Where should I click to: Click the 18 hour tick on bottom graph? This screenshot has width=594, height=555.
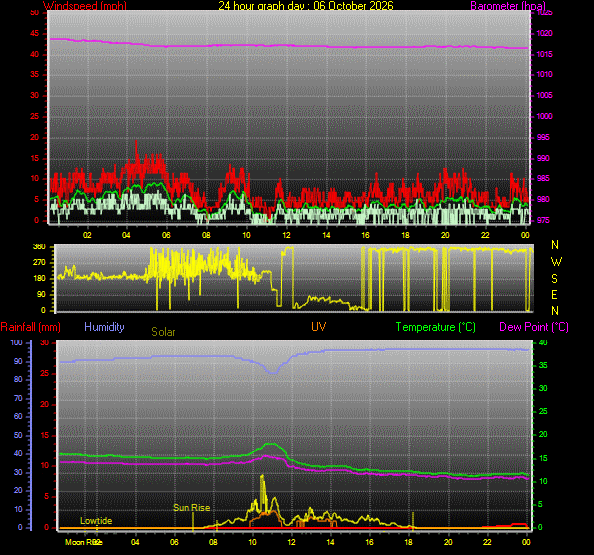pyautogui.click(x=408, y=542)
